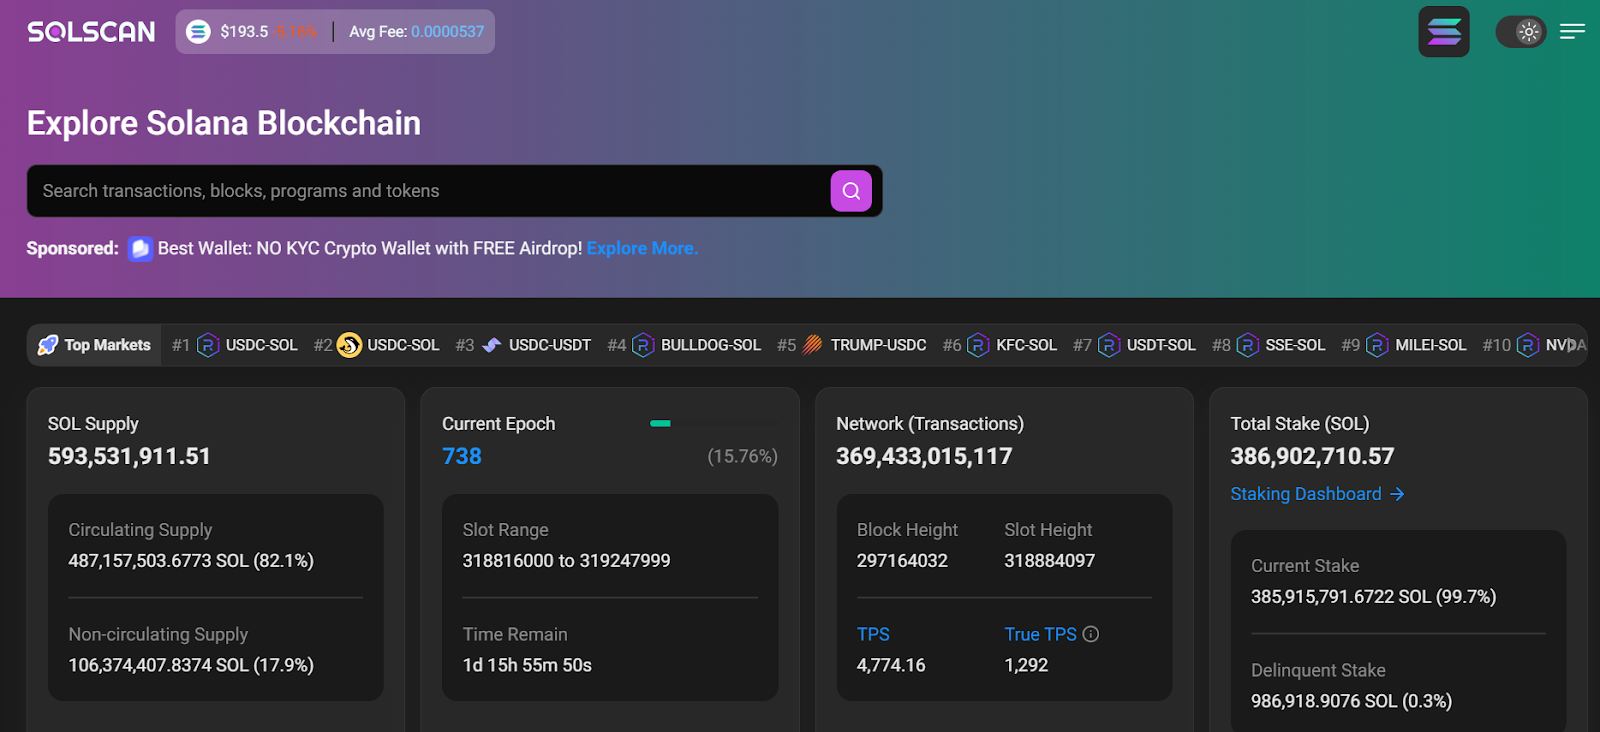
Task: Select the Top Markets label
Action: click(x=108, y=345)
